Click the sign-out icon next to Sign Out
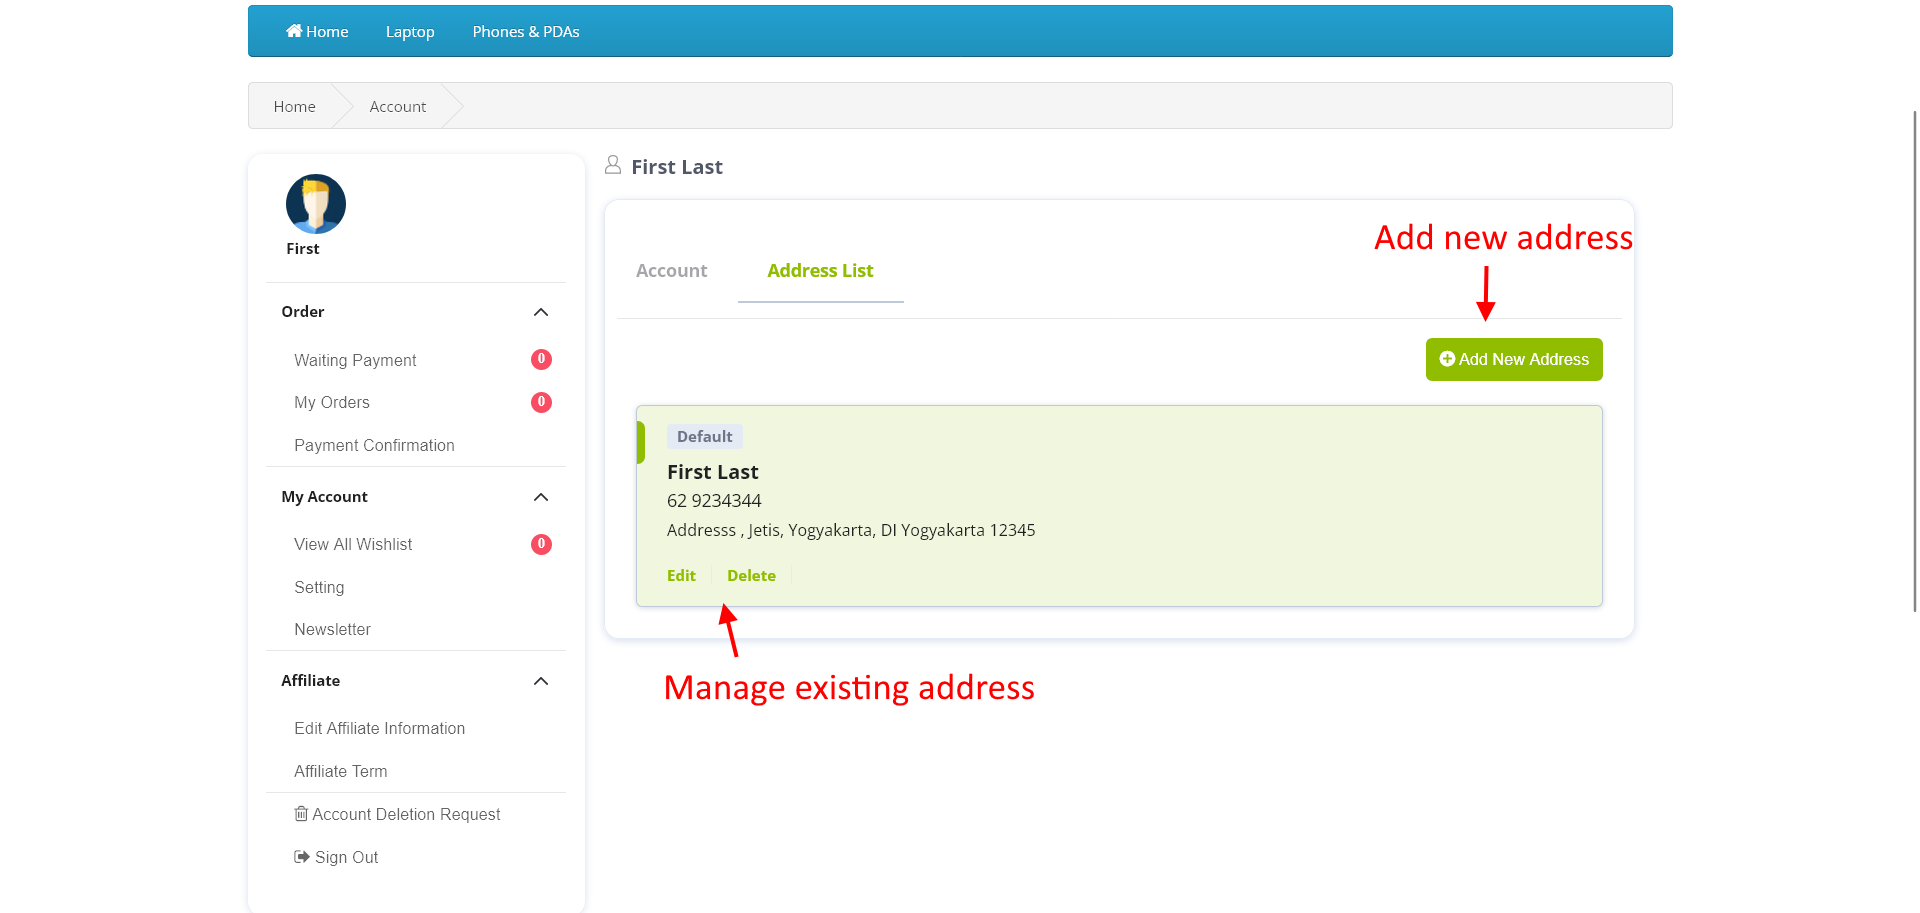Viewport: 1920px width, 913px height. (x=301, y=856)
